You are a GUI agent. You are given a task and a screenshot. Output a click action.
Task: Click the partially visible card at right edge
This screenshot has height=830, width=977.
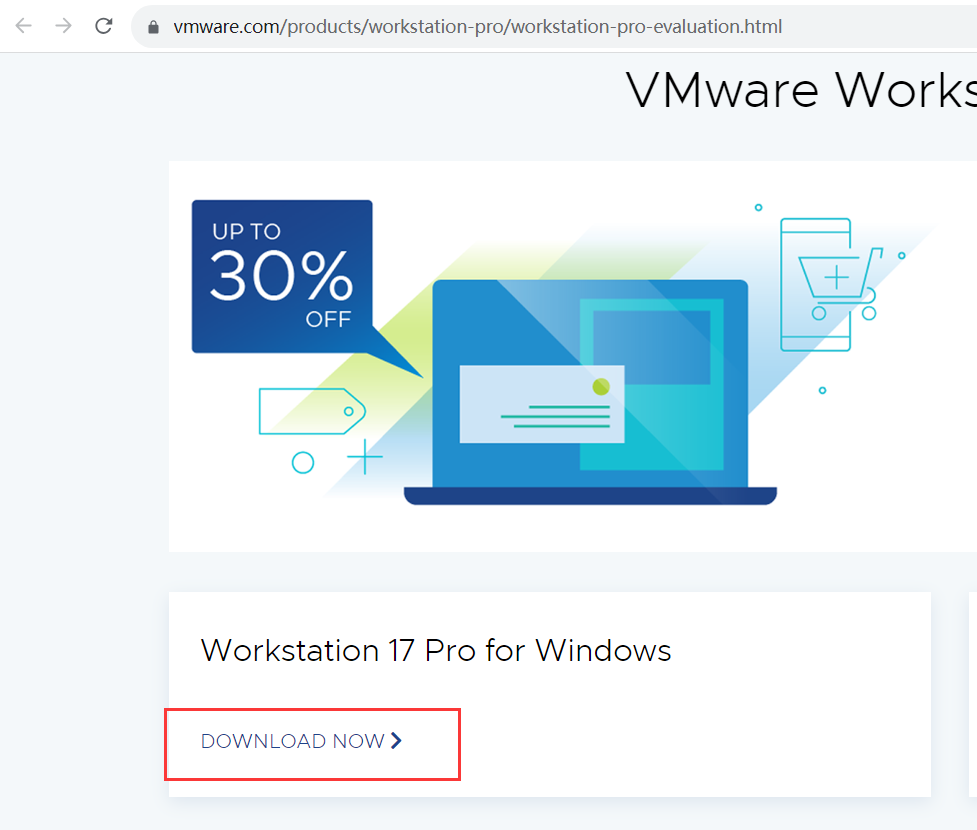coord(973,694)
